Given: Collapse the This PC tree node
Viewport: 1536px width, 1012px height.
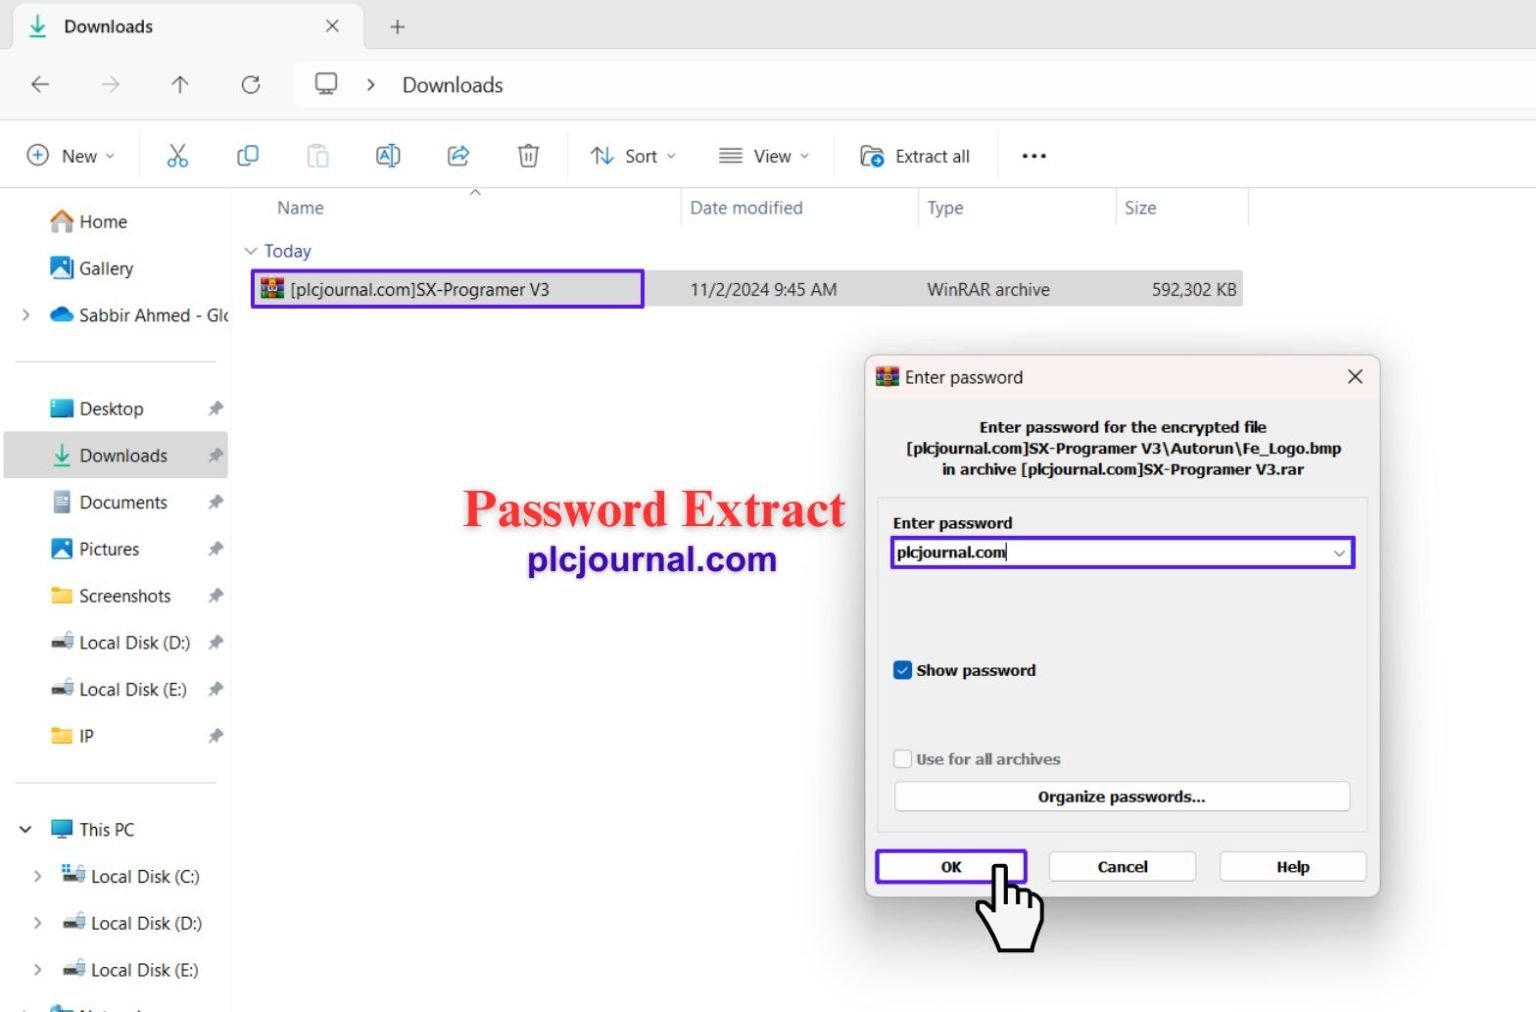Looking at the screenshot, I should [26, 829].
